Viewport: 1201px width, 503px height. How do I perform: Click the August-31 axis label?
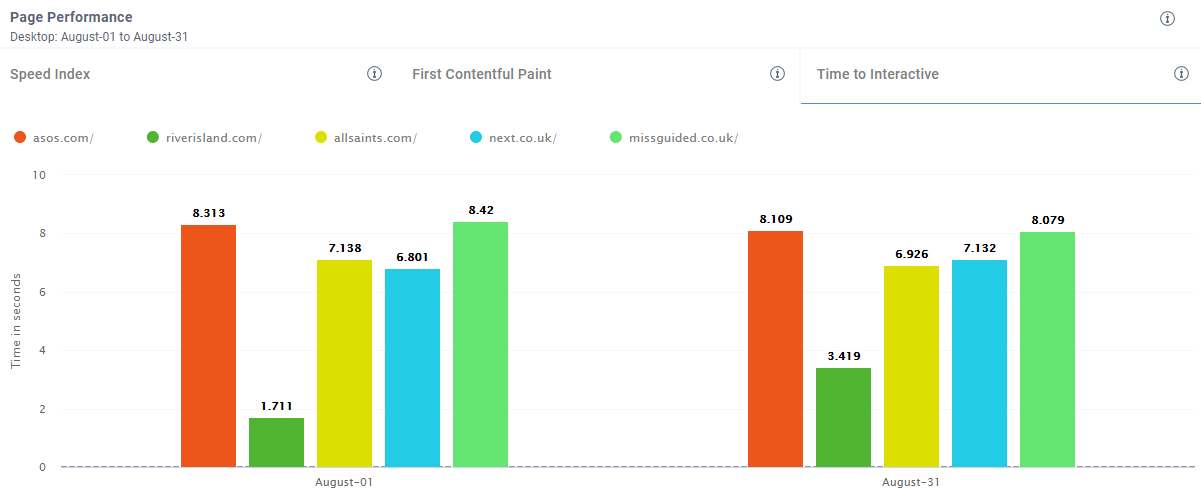(911, 482)
